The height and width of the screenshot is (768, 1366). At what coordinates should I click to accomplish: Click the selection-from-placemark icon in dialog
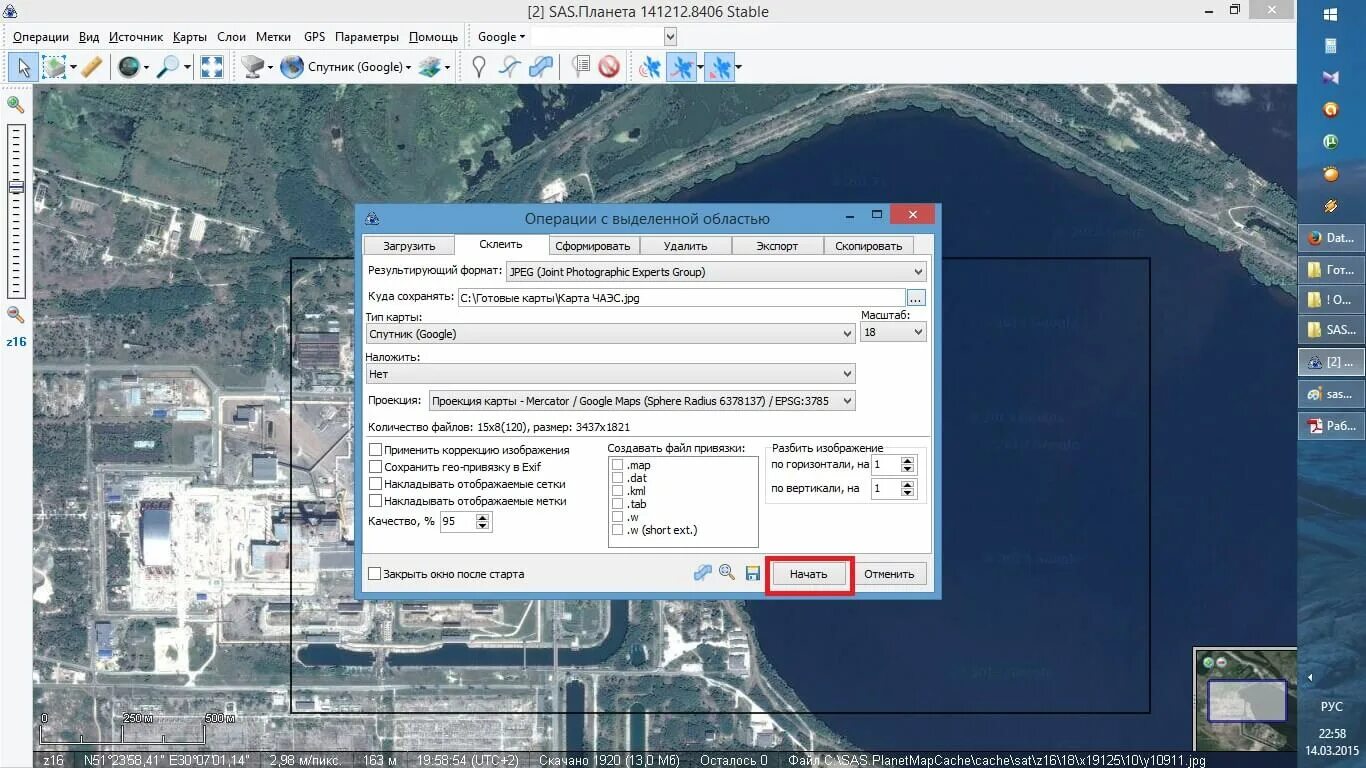click(703, 573)
